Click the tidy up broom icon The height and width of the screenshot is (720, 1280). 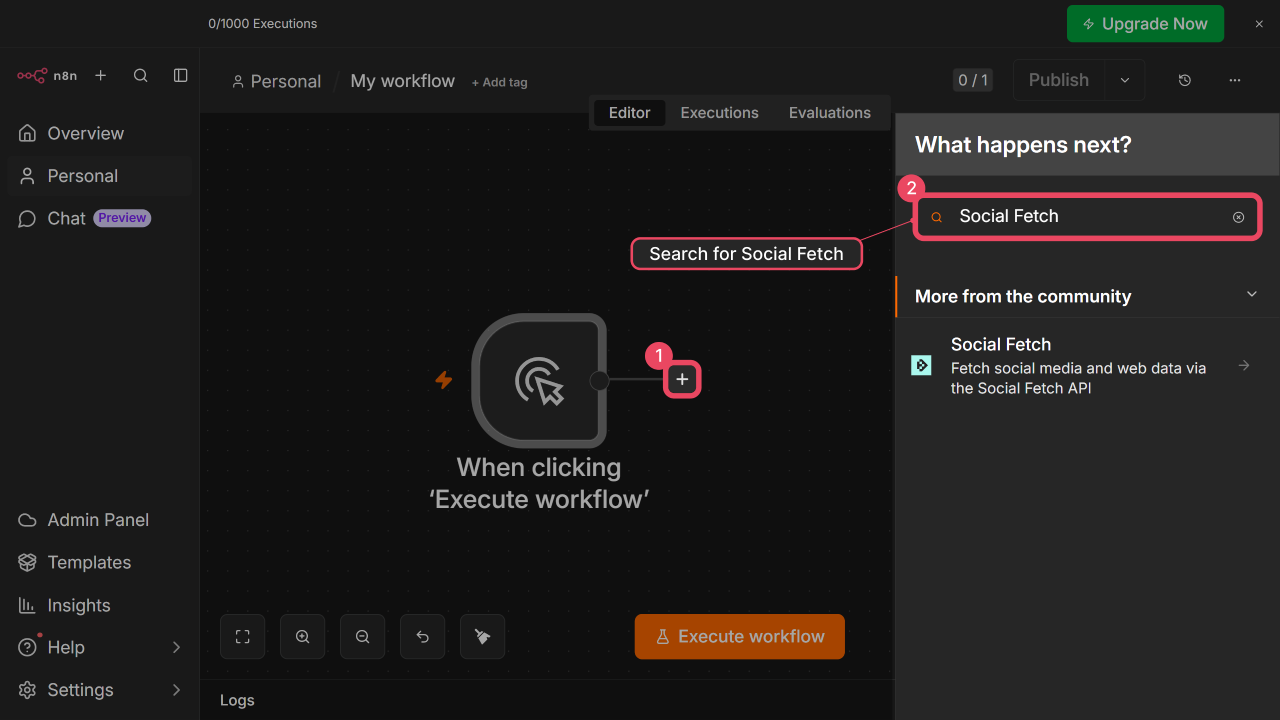(483, 637)
